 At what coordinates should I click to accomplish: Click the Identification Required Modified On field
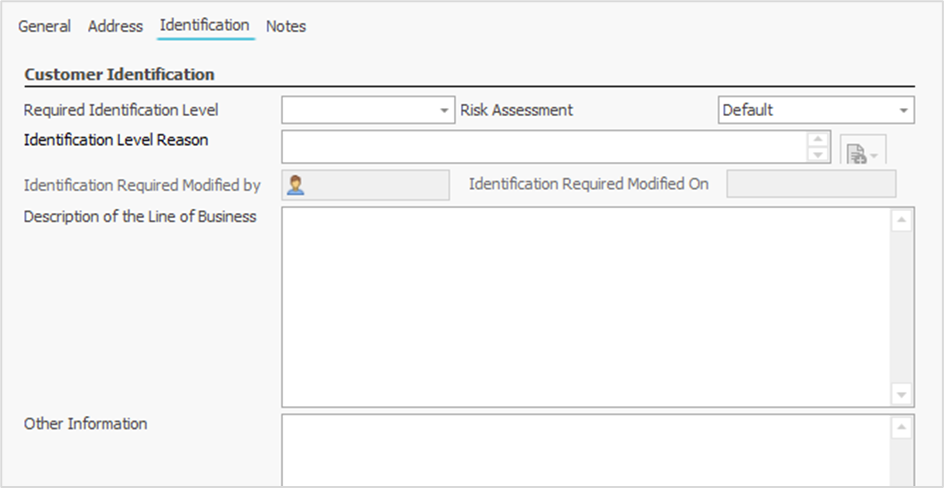810,185
